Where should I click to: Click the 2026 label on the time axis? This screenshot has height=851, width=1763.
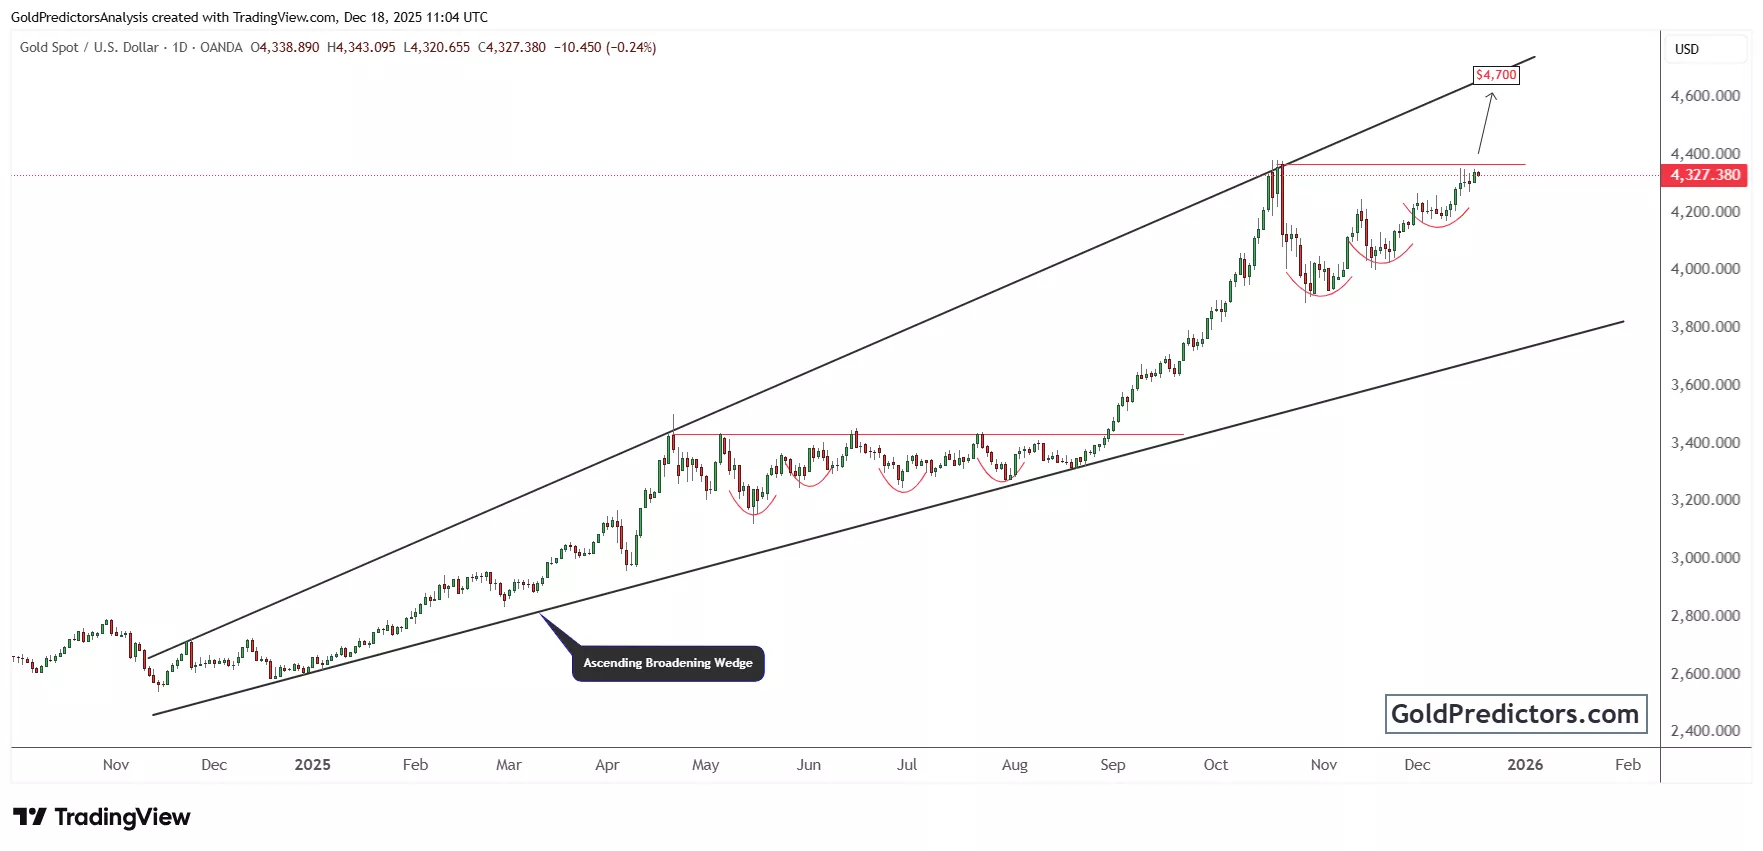(x=1524, y=765)
